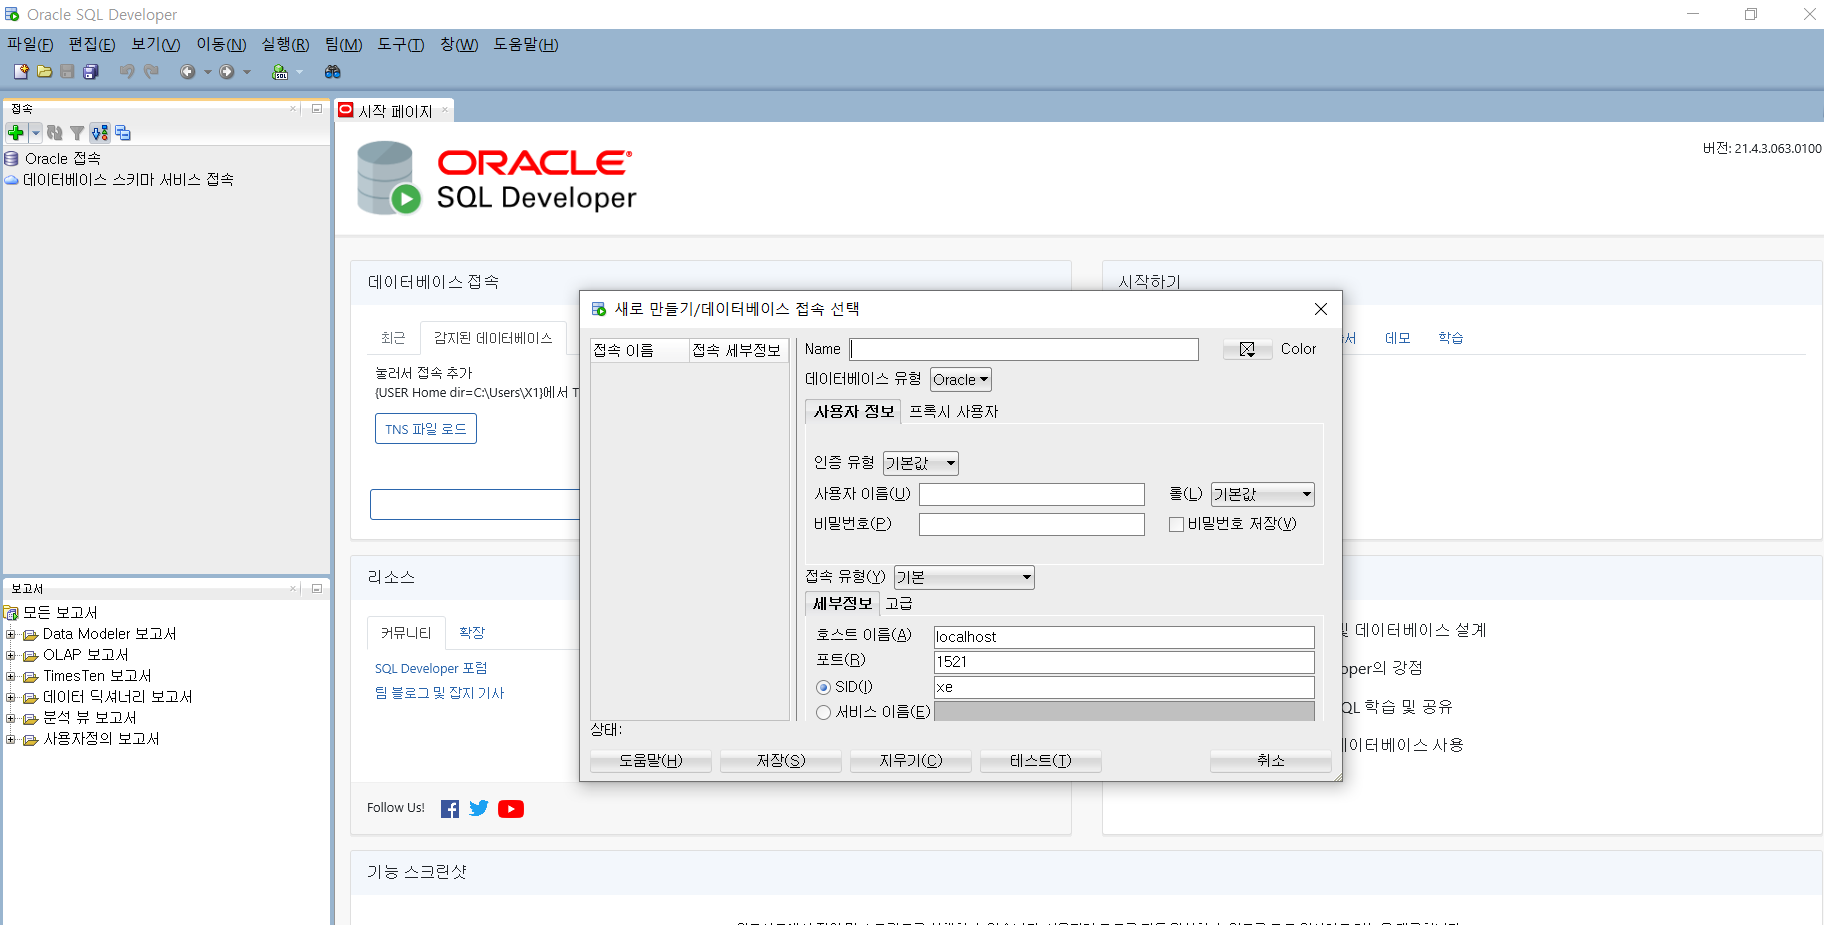This screenshot has height=925, width=1824.
Task: Switch to the 확장 tab under 리소스
Action: click(x=472, y=633)
